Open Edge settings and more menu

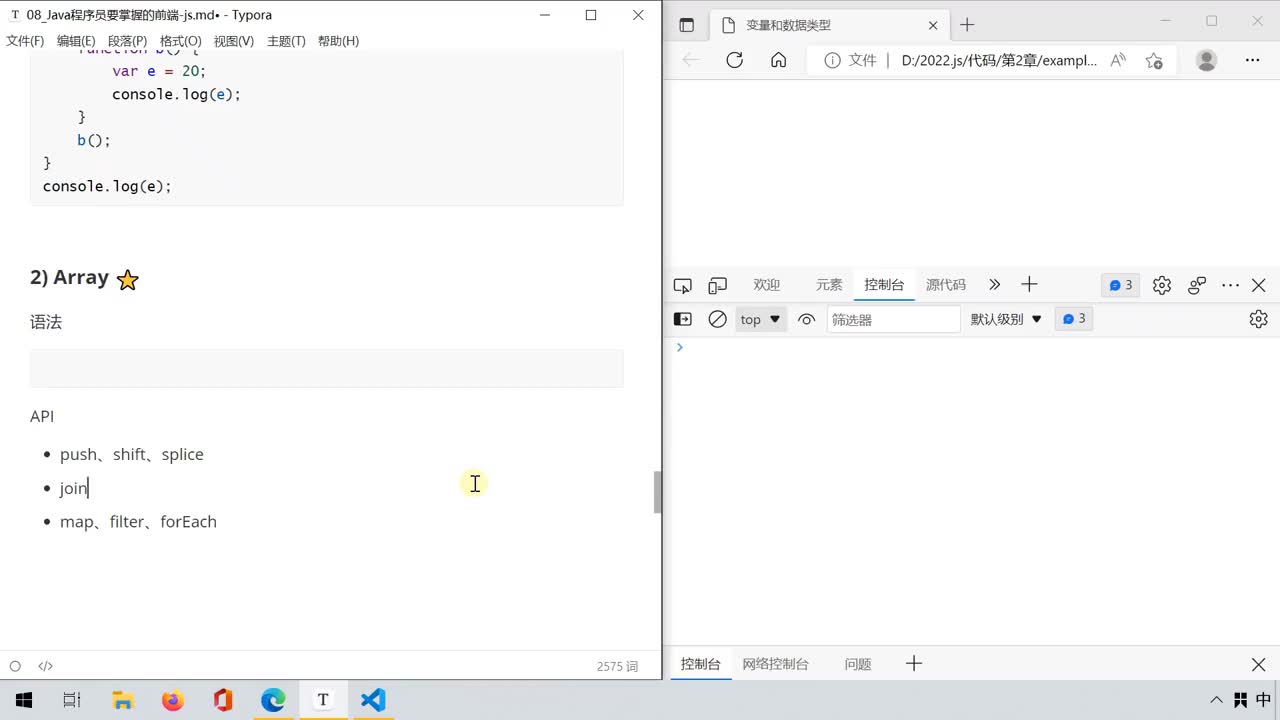1253,60
